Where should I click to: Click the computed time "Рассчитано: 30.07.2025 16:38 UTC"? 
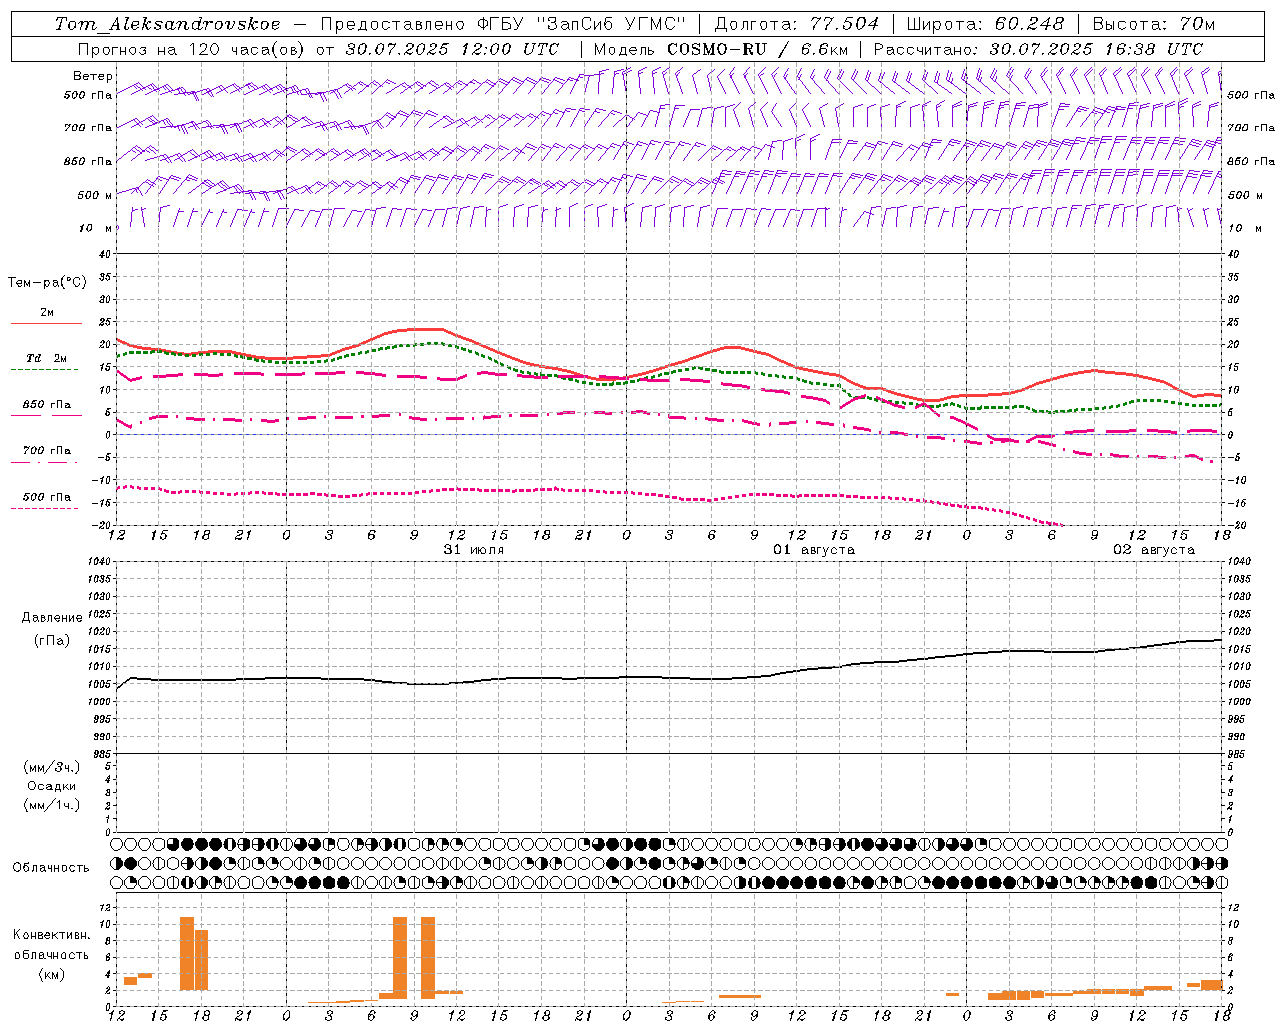click(1038, 49)
